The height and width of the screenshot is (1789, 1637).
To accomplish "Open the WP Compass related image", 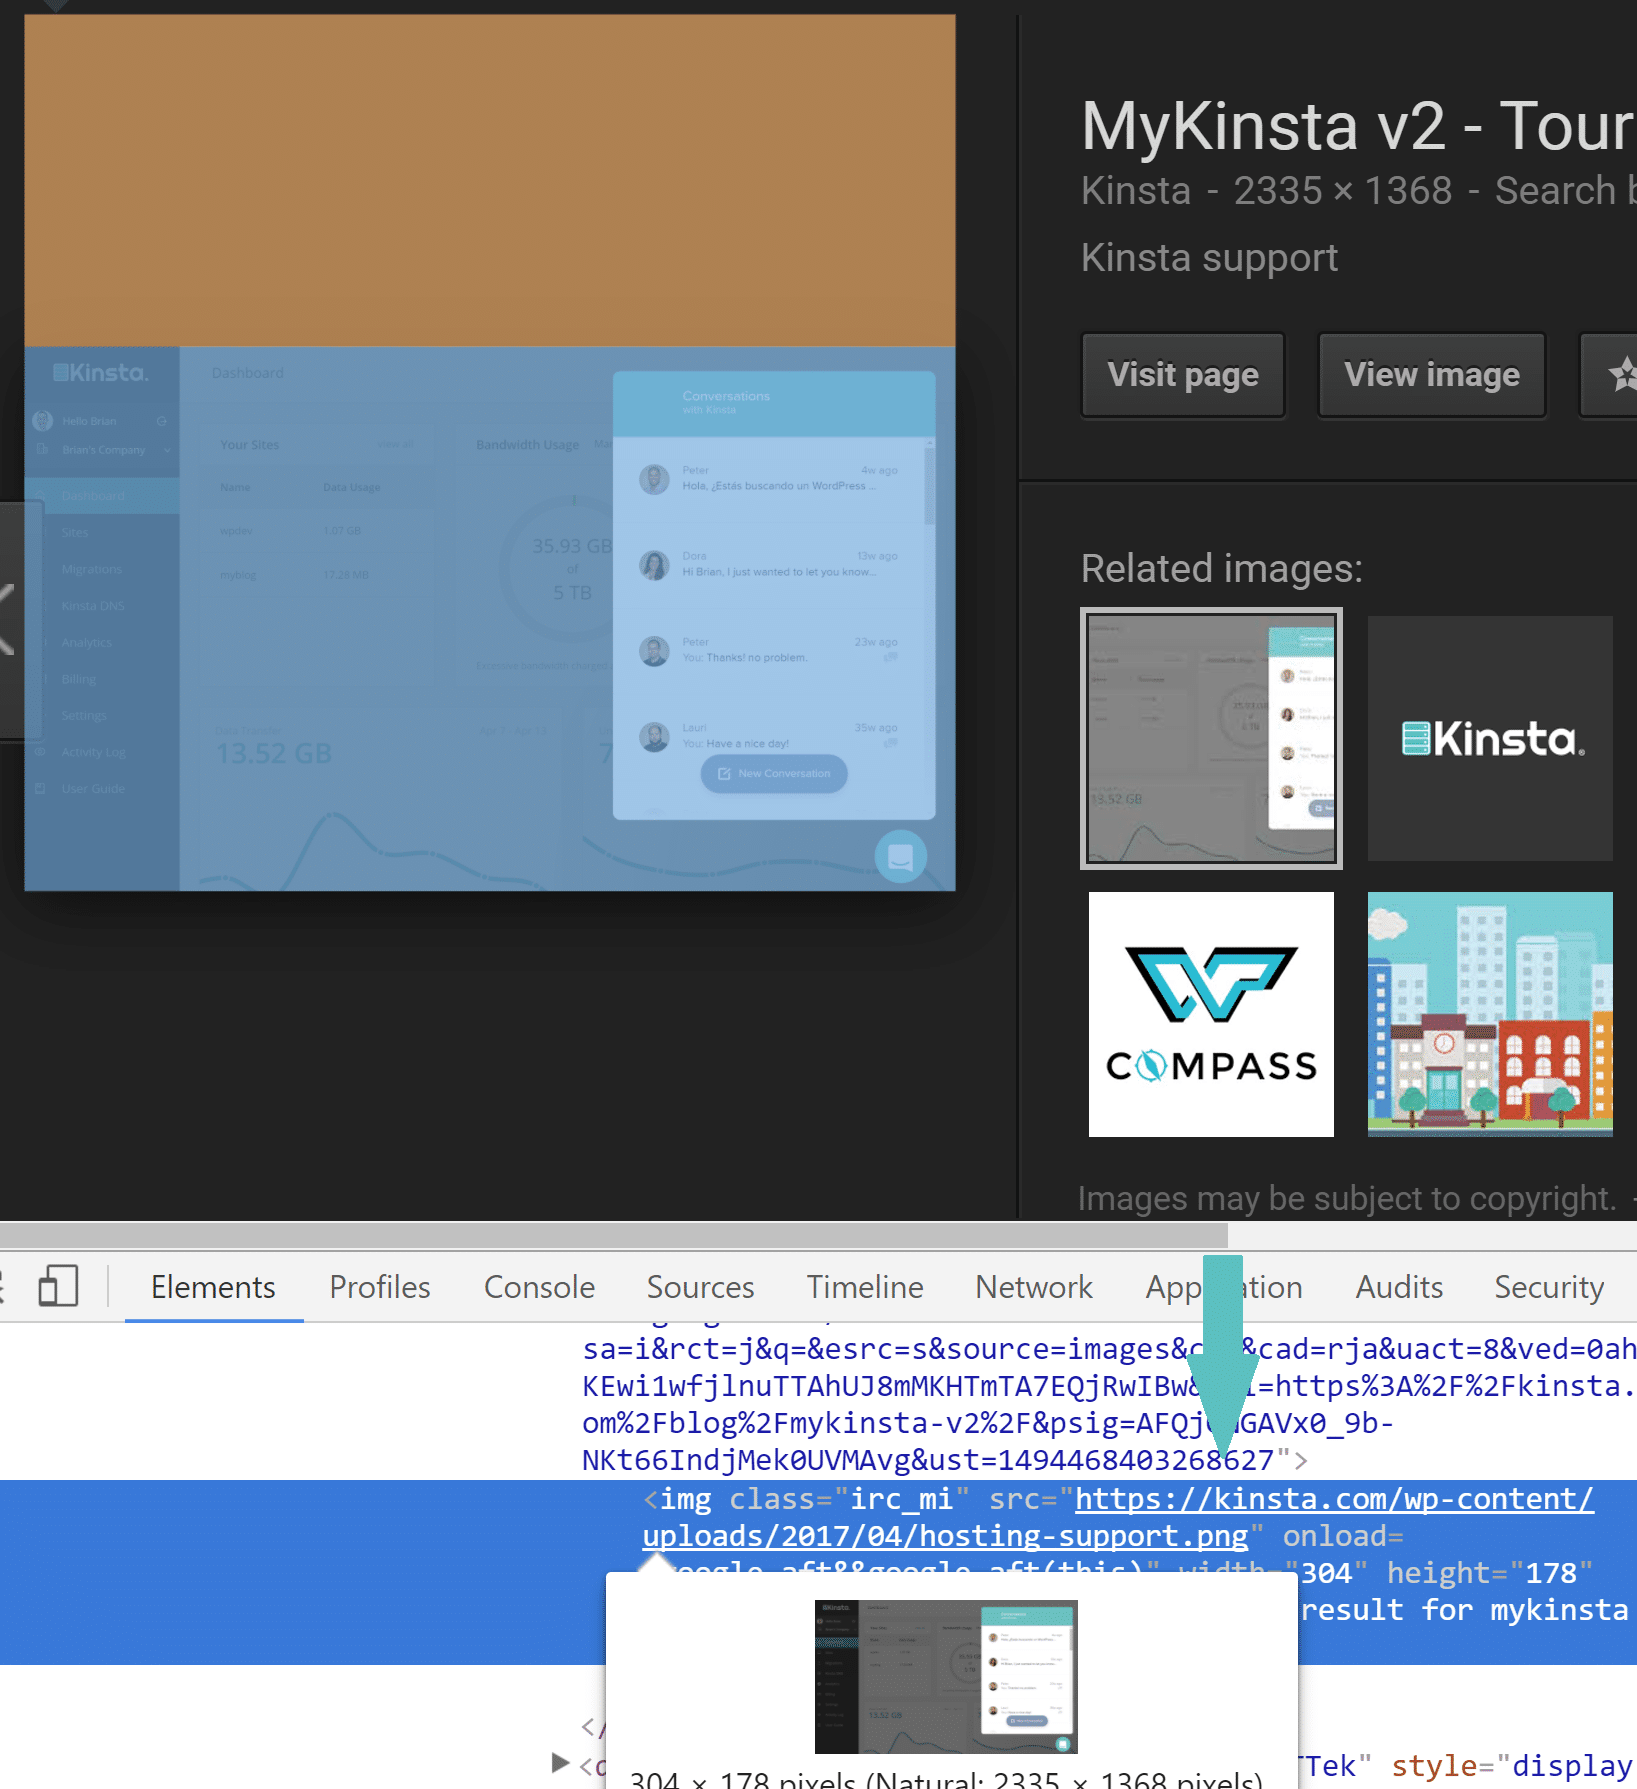I will coord(1210,1013).
